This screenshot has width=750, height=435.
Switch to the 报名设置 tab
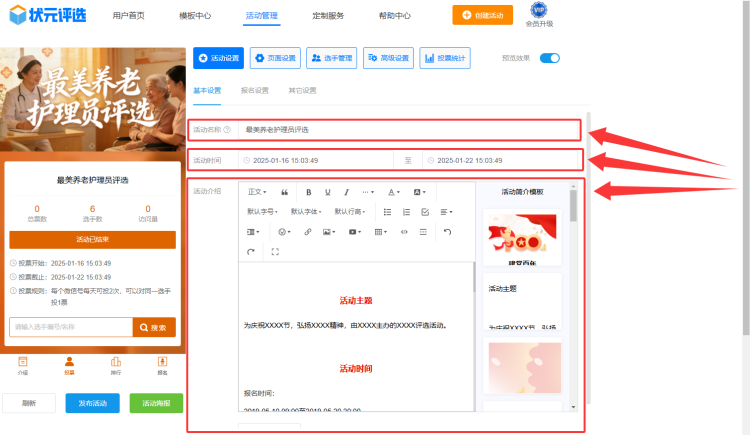(254, 90)
